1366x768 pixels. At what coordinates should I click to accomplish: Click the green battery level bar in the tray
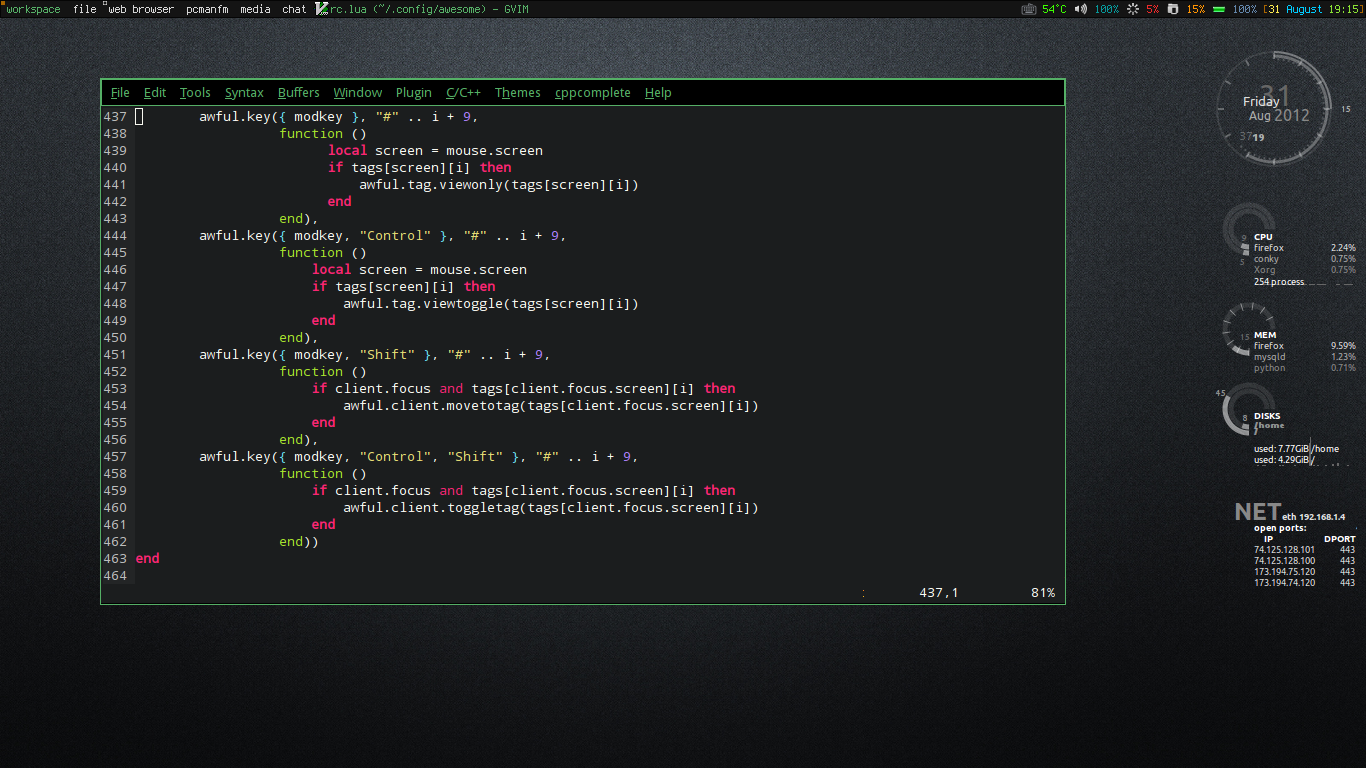1218,9
